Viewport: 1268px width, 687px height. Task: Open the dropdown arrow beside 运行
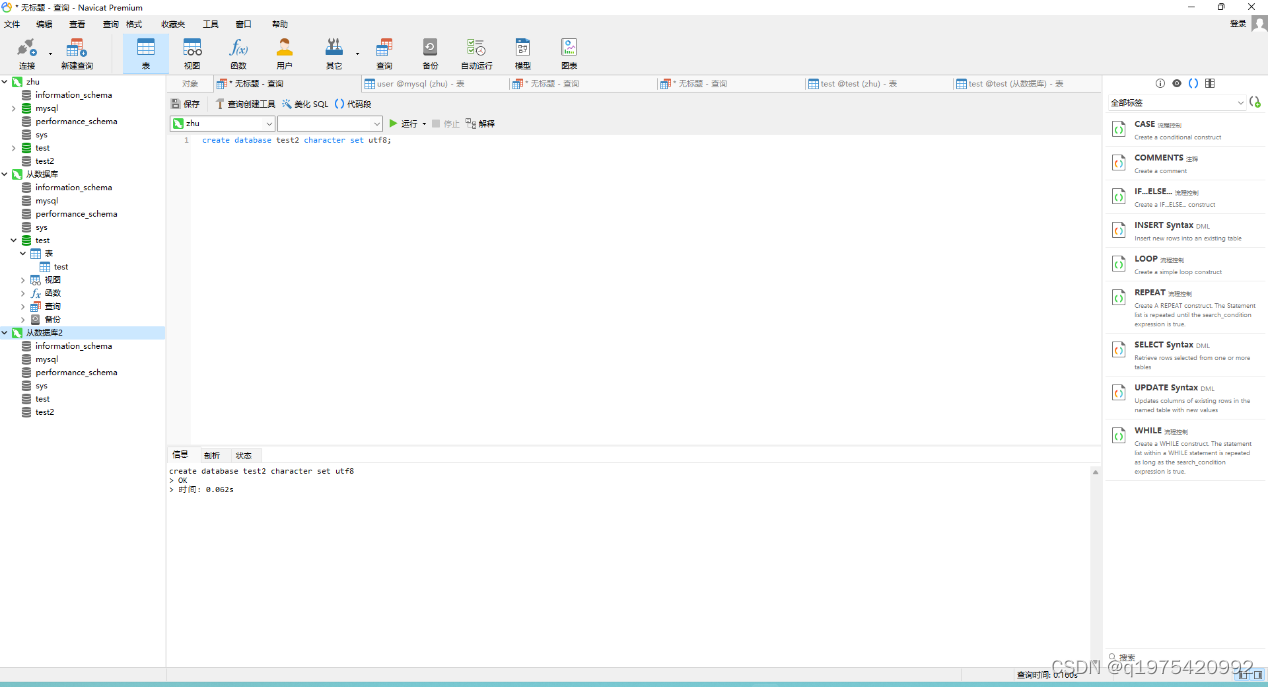pyautogui.click(x=424, y=124)
